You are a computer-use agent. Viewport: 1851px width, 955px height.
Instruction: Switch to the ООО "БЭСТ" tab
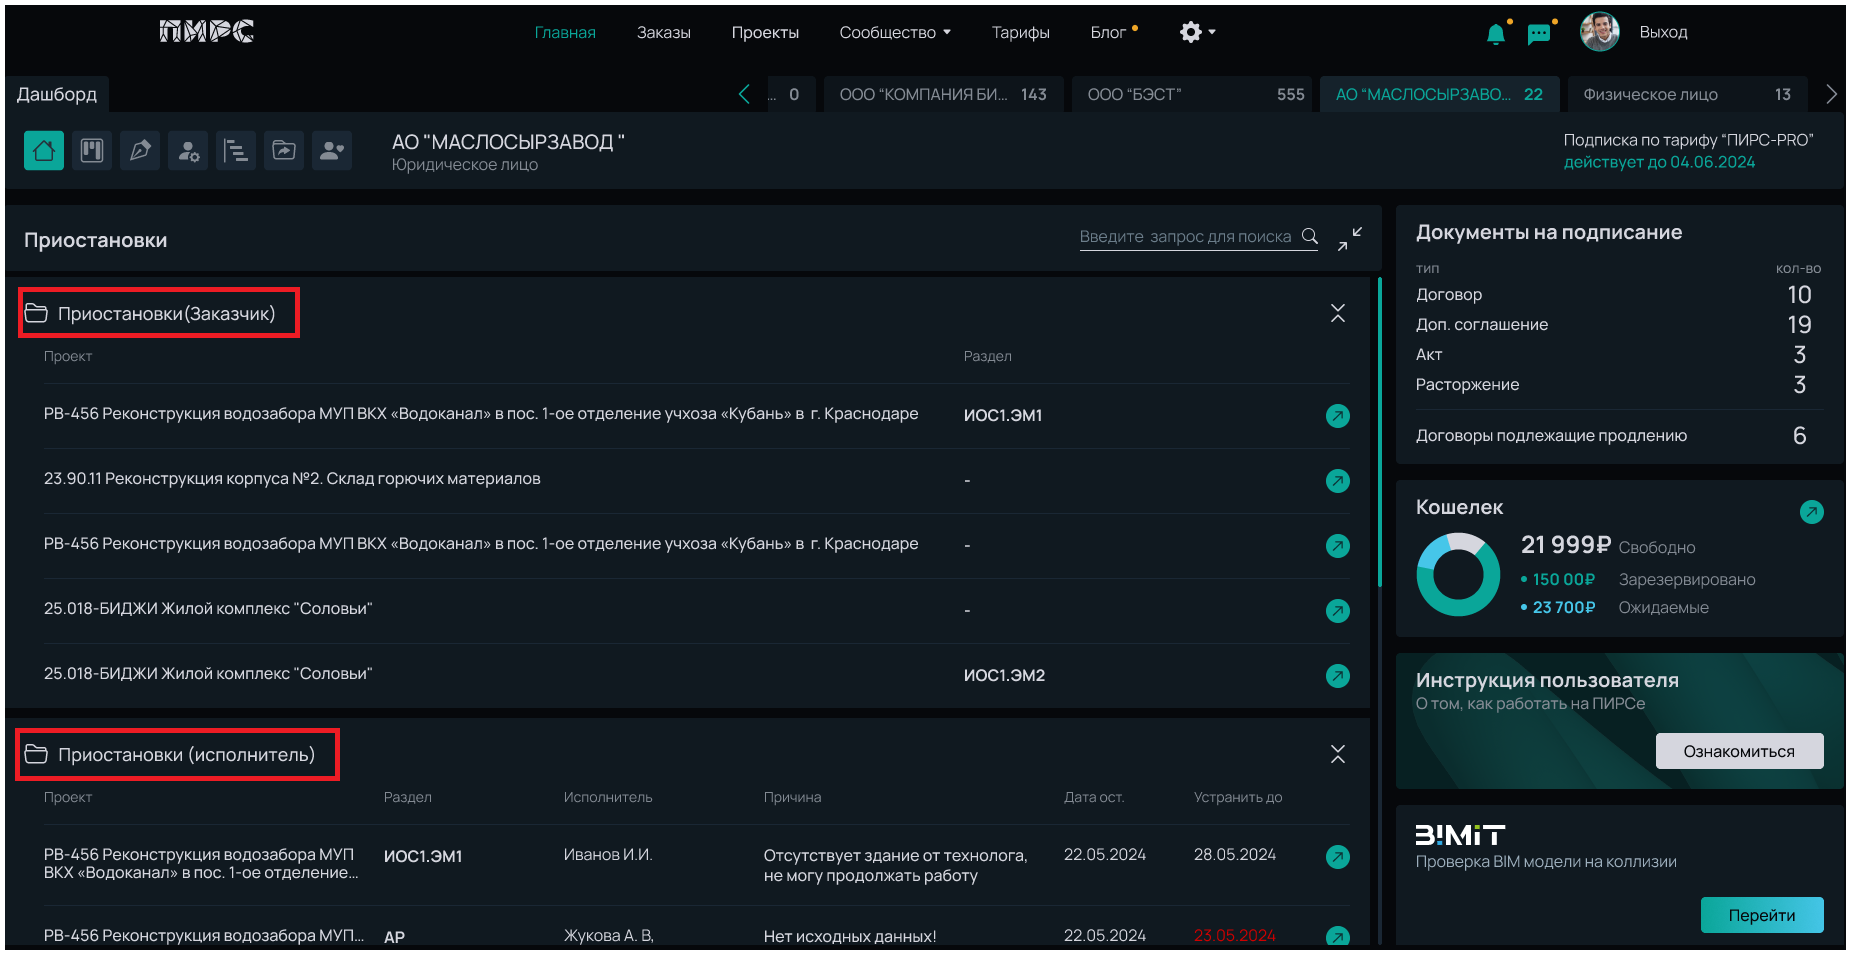pyautogui.click(x=1194, y=95)
